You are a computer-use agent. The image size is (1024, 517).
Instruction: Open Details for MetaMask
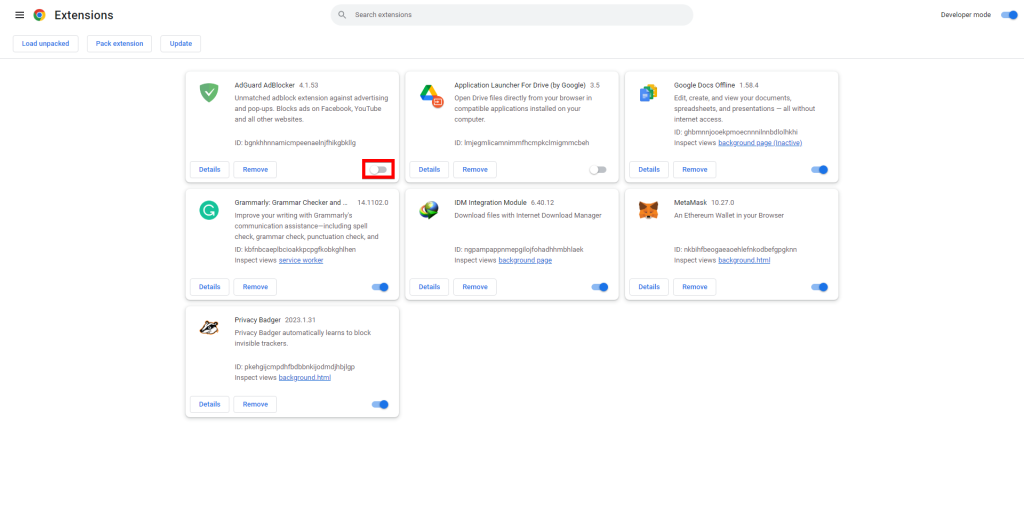click(649, 287)
